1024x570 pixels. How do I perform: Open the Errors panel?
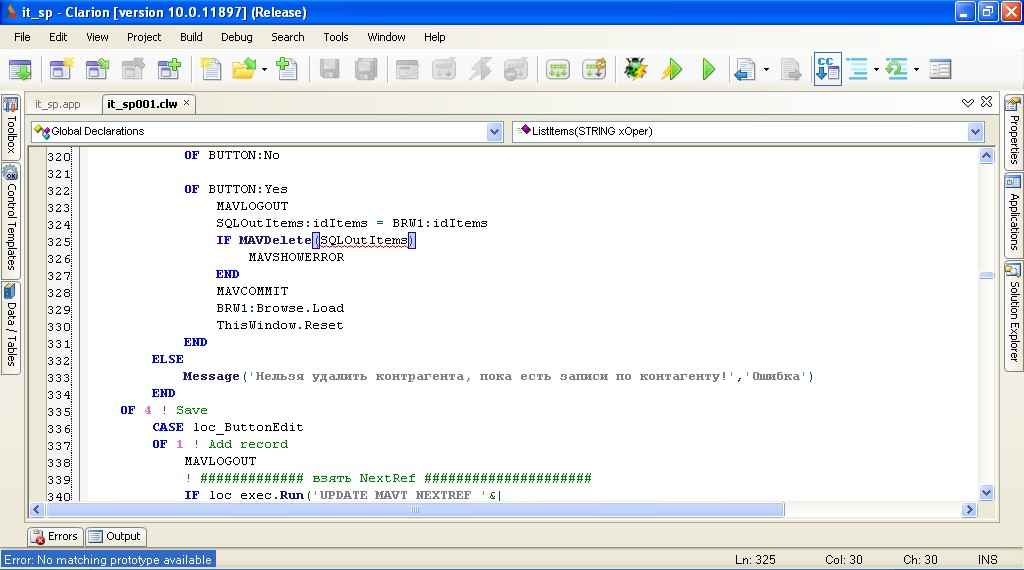55,536
